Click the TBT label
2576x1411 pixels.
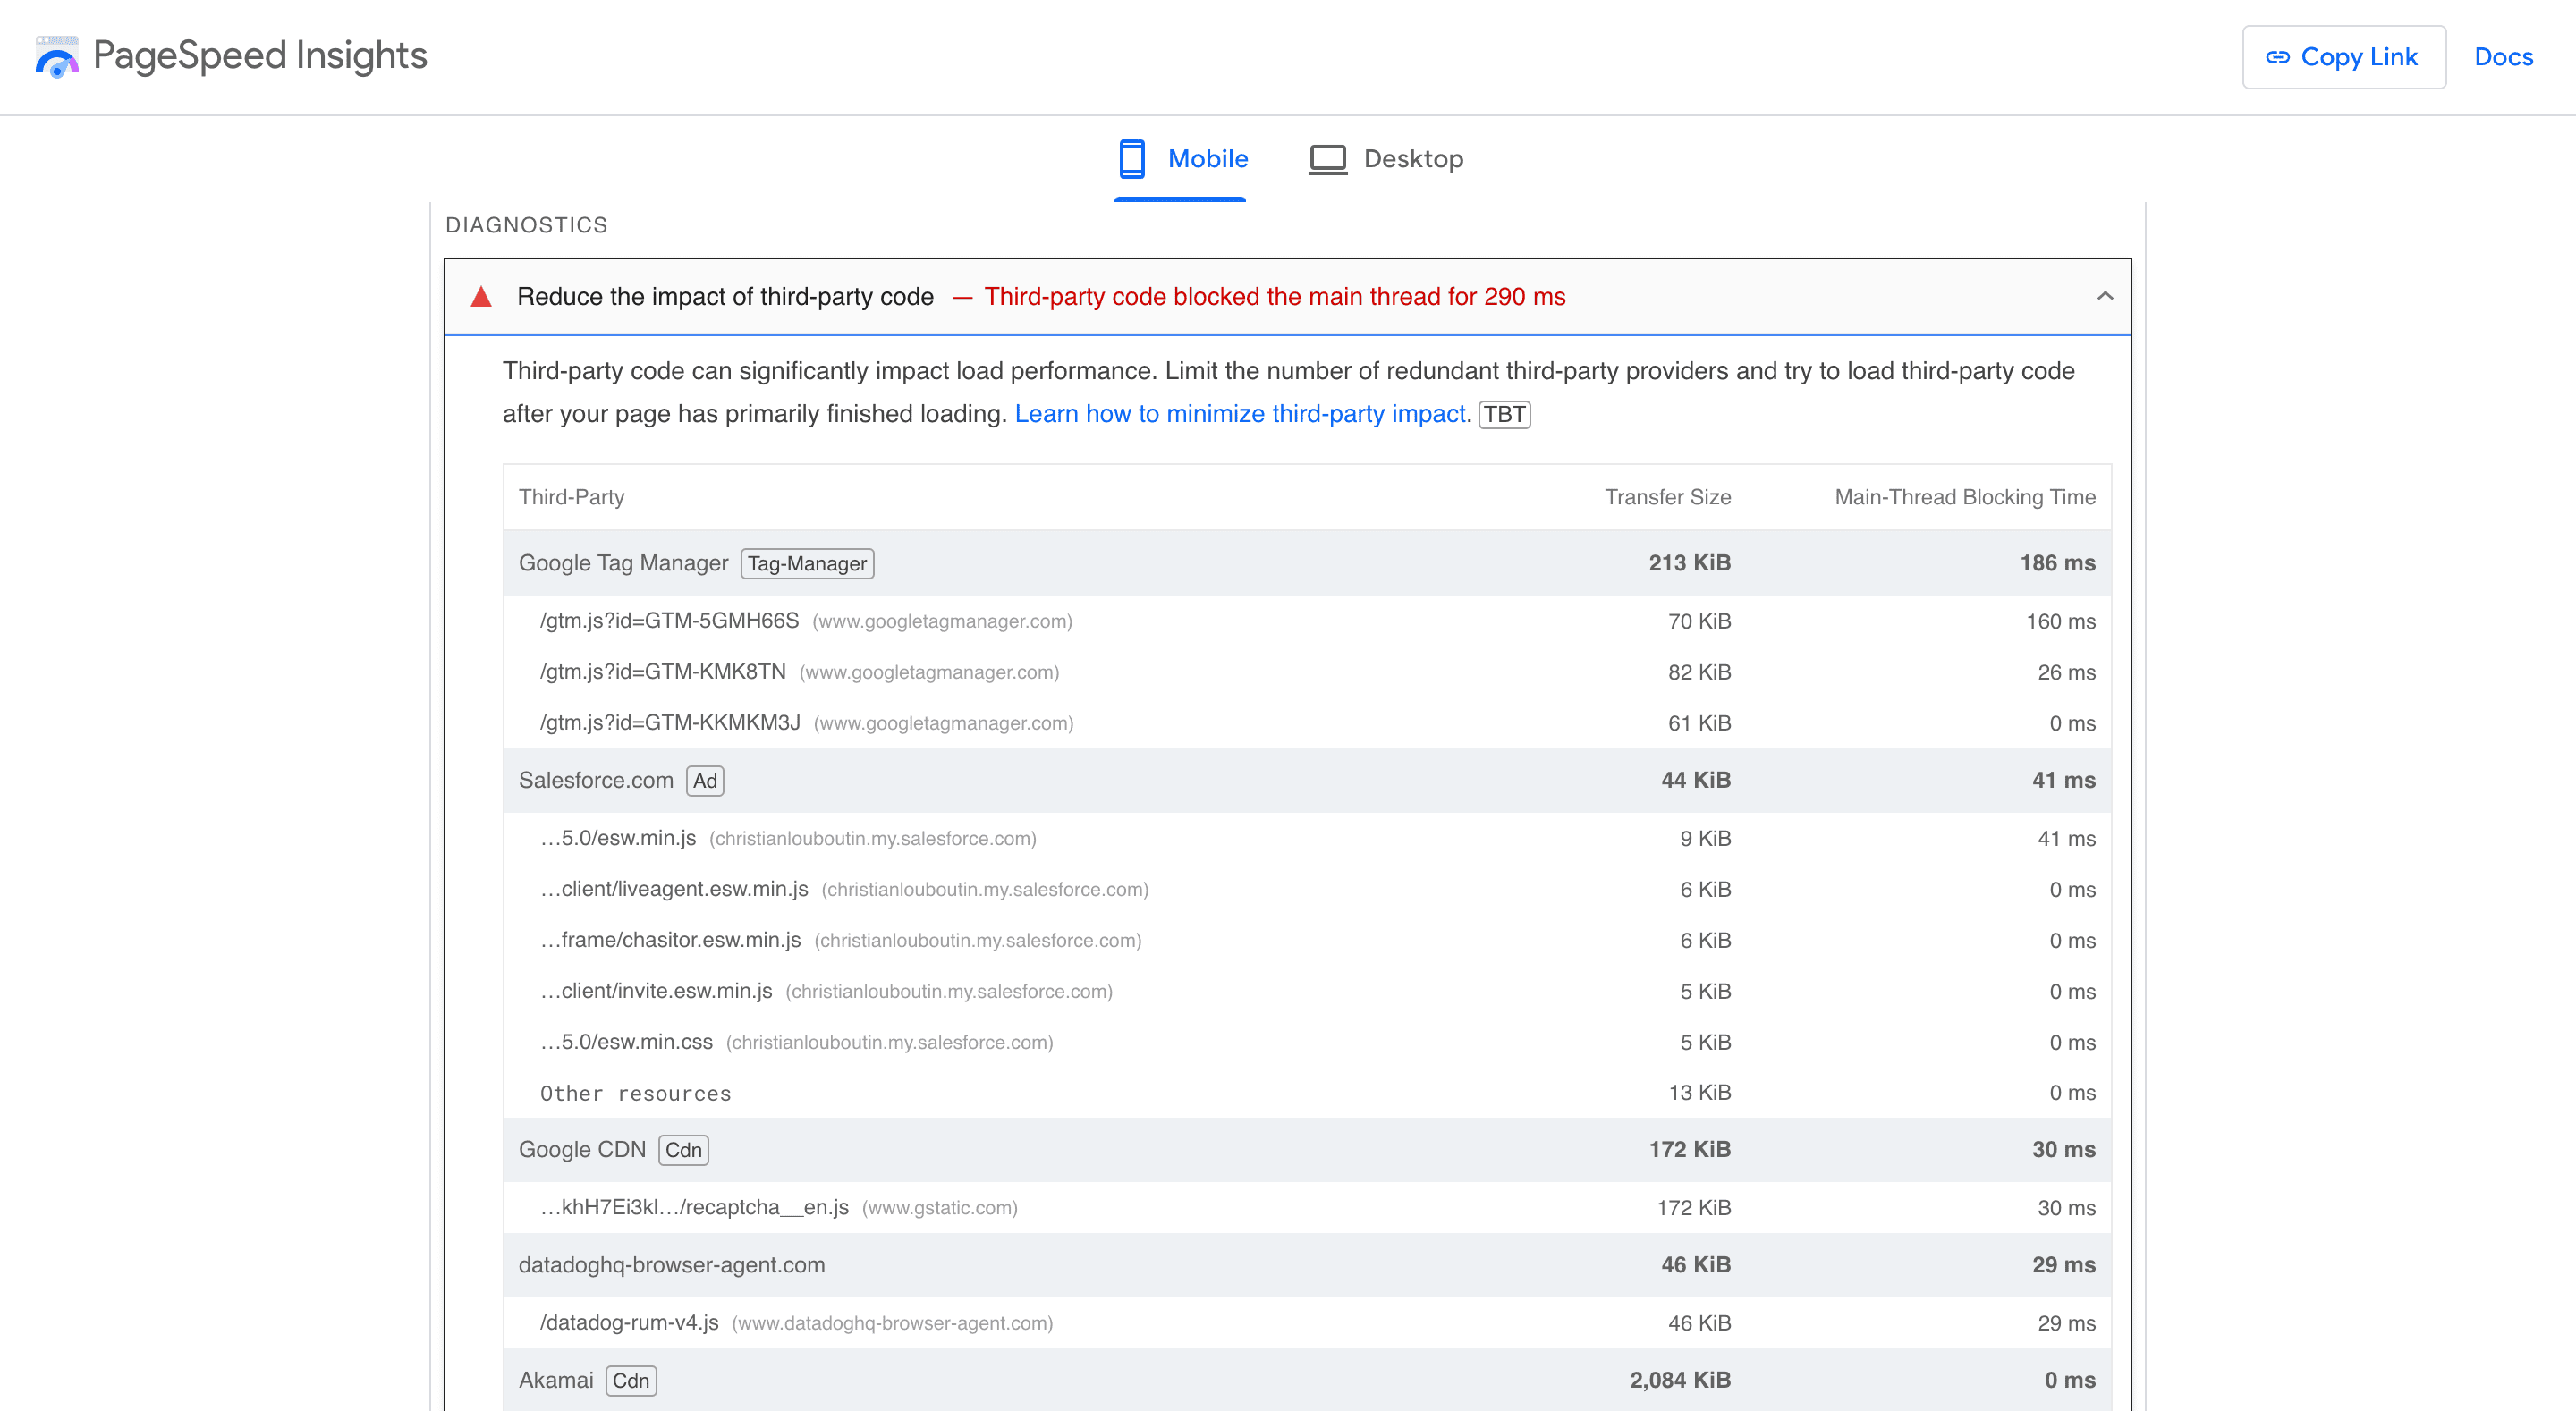(1505, 414)
